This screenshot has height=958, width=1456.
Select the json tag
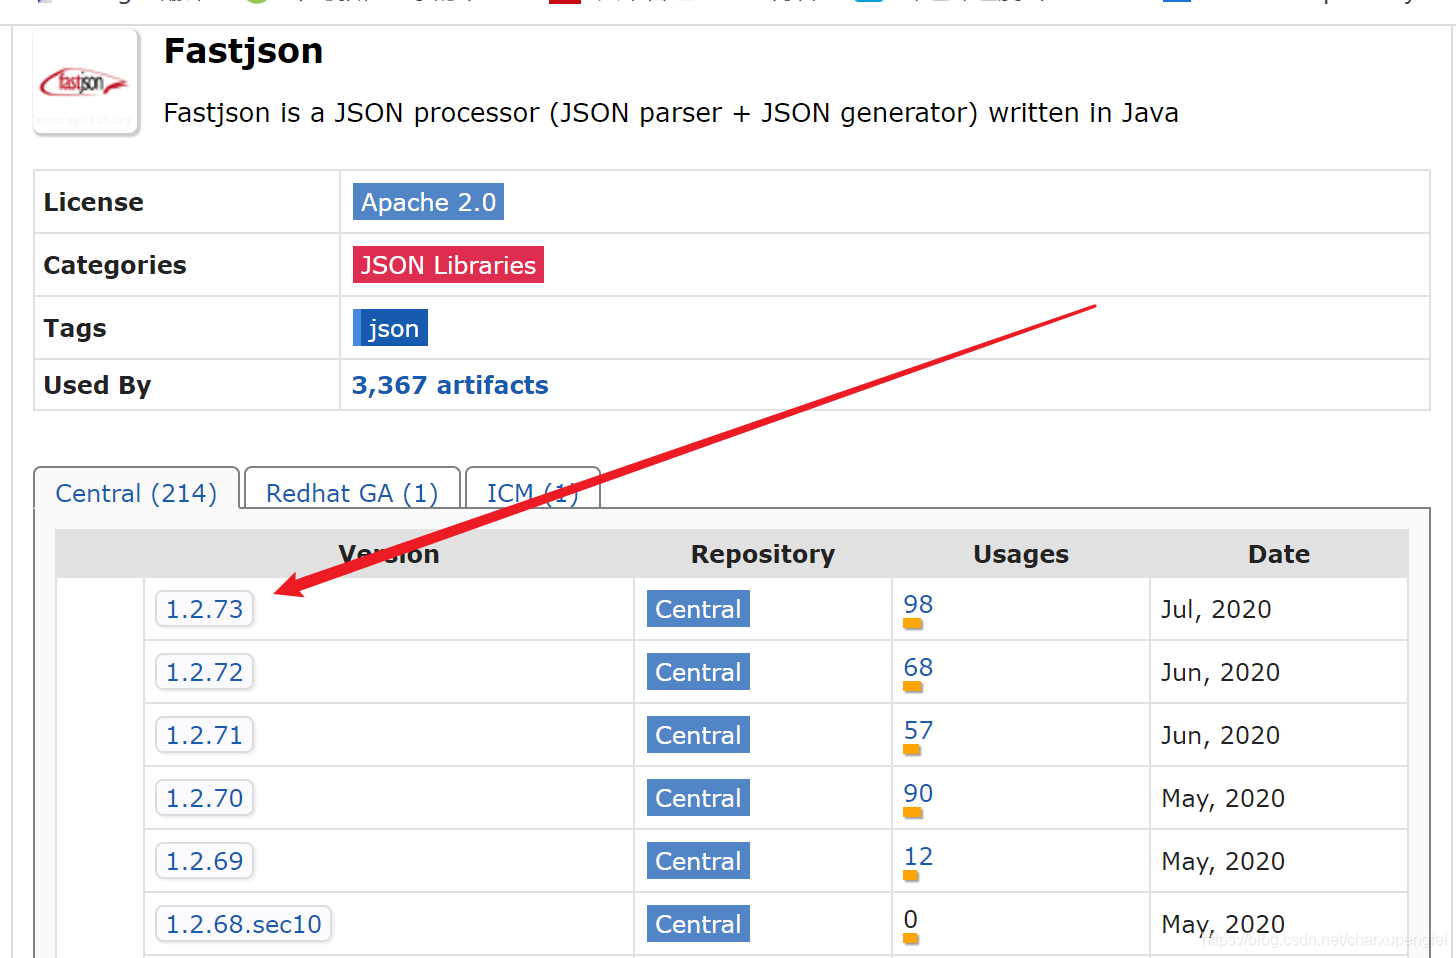[390, 327]
